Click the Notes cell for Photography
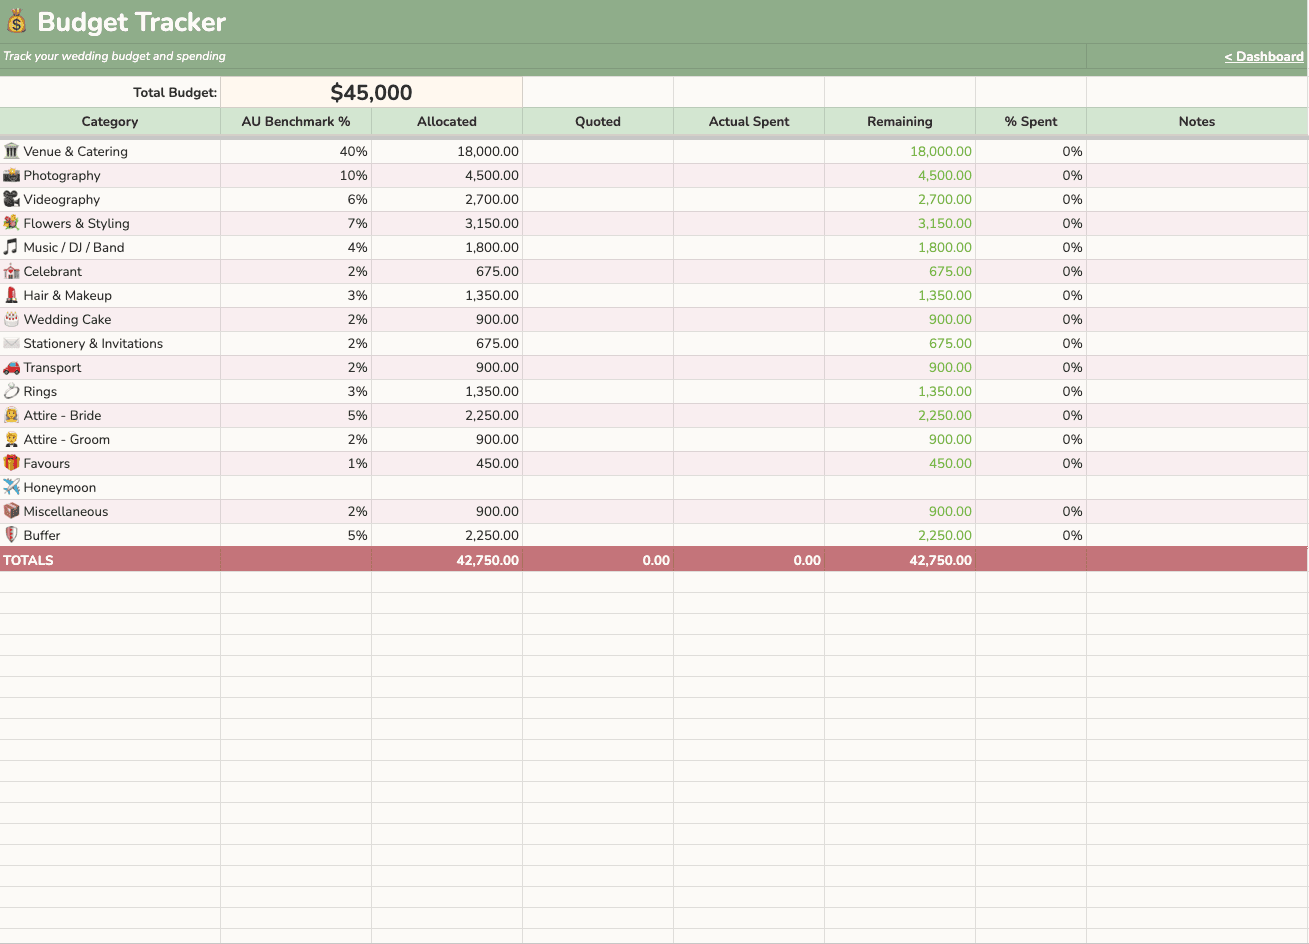This screenshot has height=944, width=1309. pyautogui.click(x=1196, y=175)
